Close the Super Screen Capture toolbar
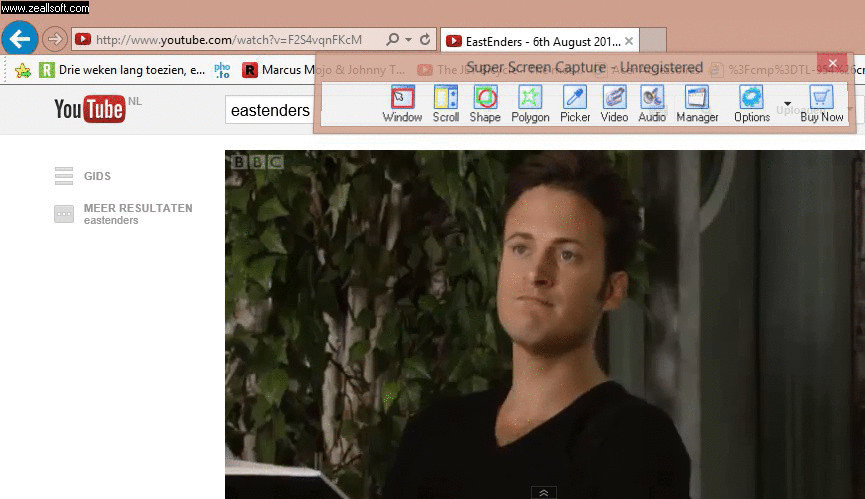 tap(832, 63)
